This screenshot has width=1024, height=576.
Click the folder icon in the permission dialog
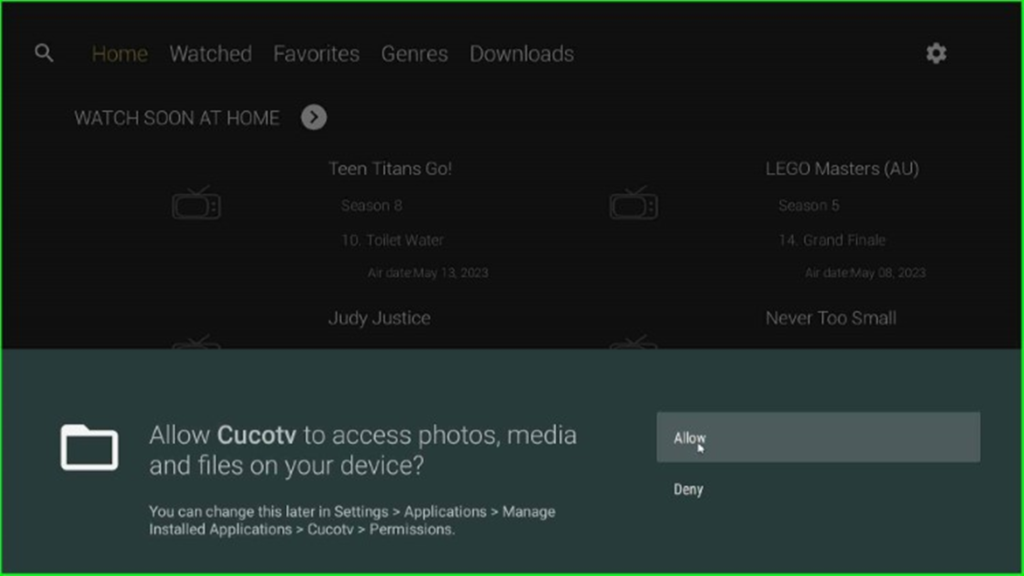coord(89,447)
